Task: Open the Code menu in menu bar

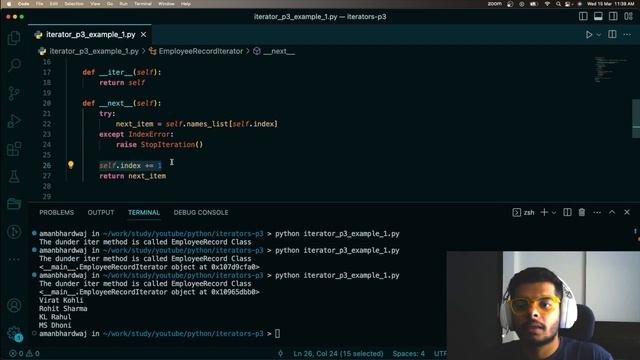Action: coord(24,4)
